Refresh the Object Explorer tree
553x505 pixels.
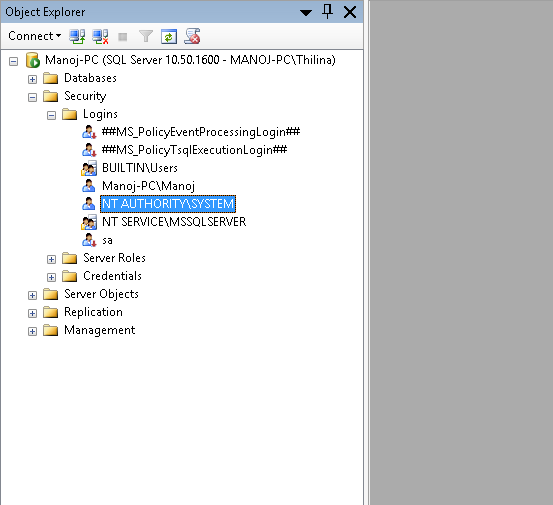click(169, 36)
